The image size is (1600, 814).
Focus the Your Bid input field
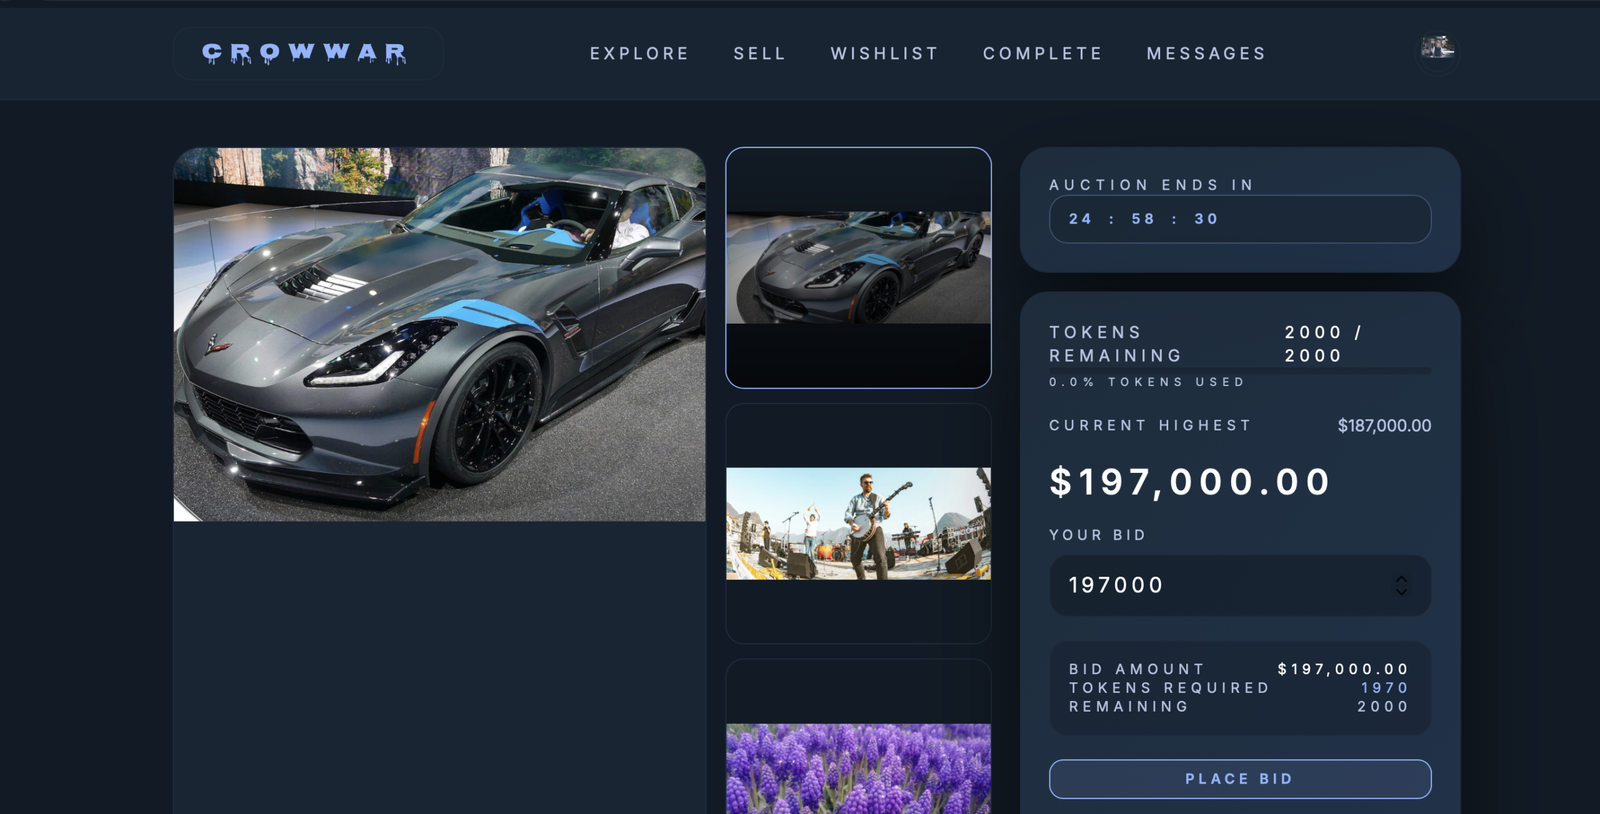(1239, 585)
